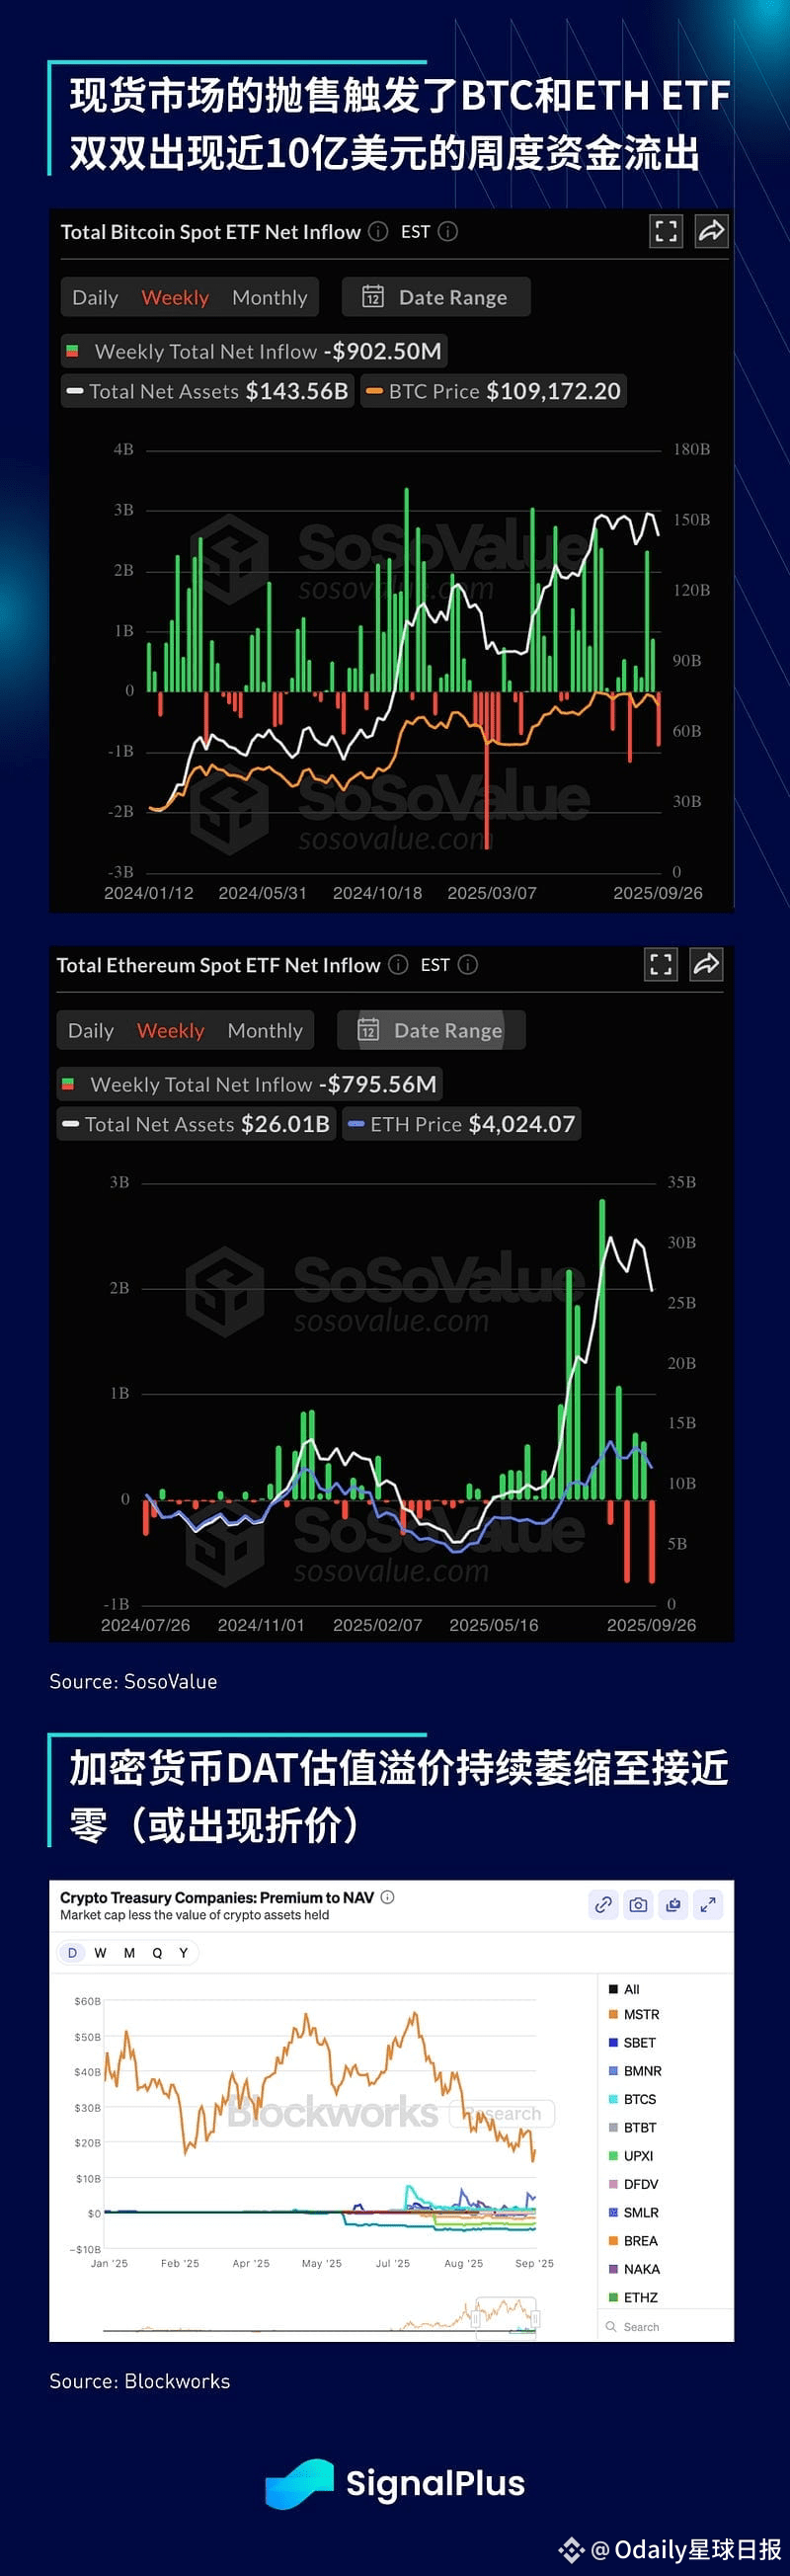The image size is (790, 2576).
Task: Click the range slider handle below Blockworks chart
Action: pyautogui.click(x=477, y=2319)
